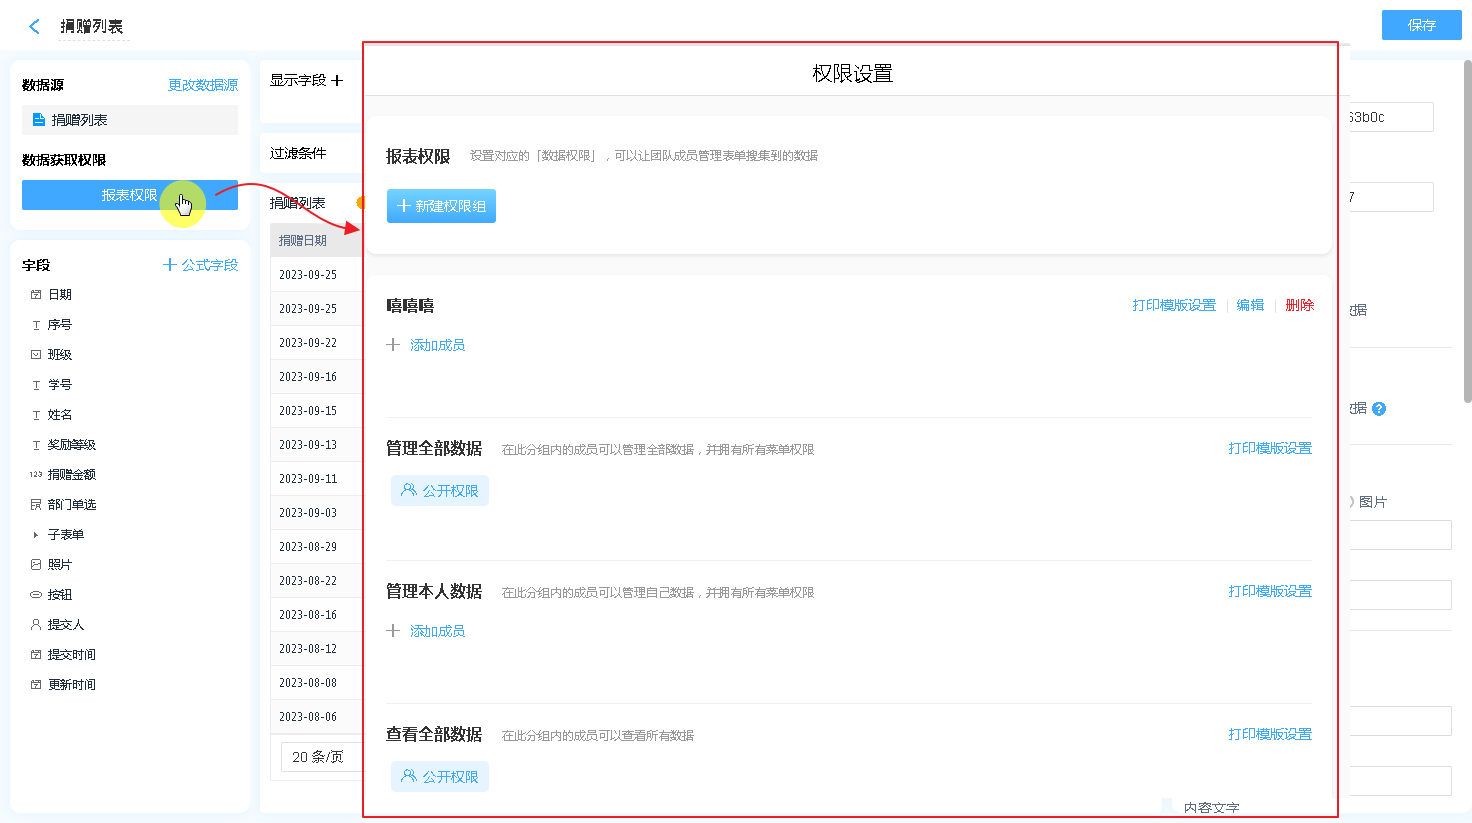Click the right panel vertical scrollbar
The image size is (1472, 823).
tap(1467, 230)
